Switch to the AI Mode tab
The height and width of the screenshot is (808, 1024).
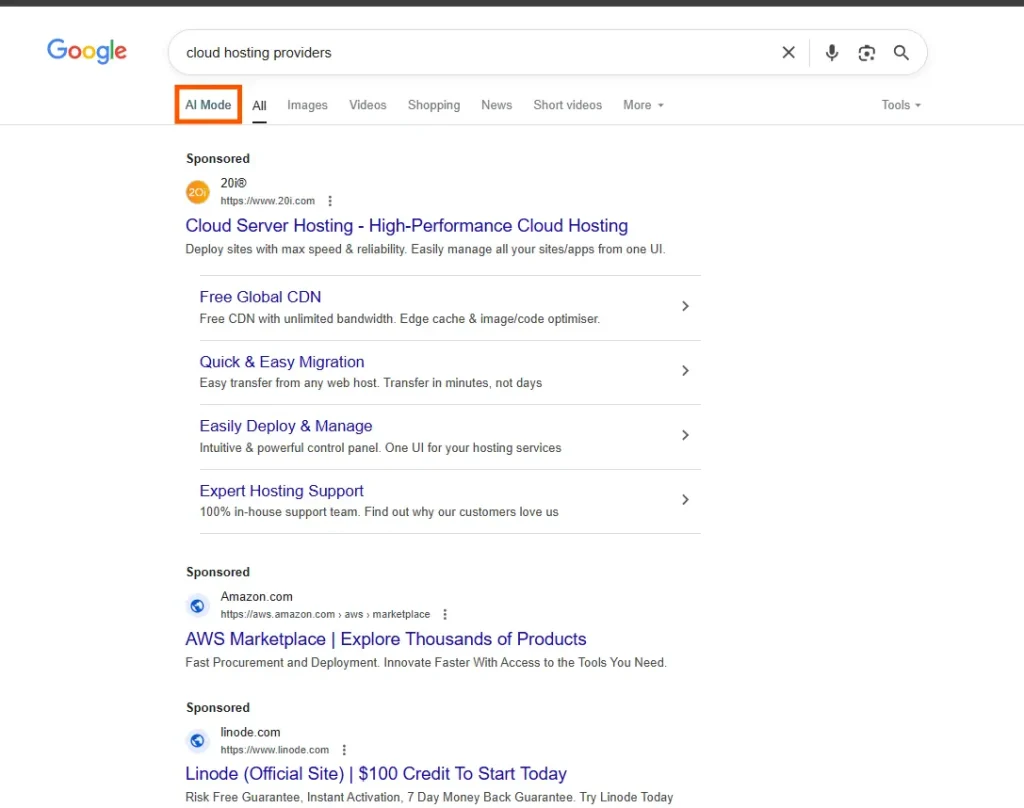(208, 105)
